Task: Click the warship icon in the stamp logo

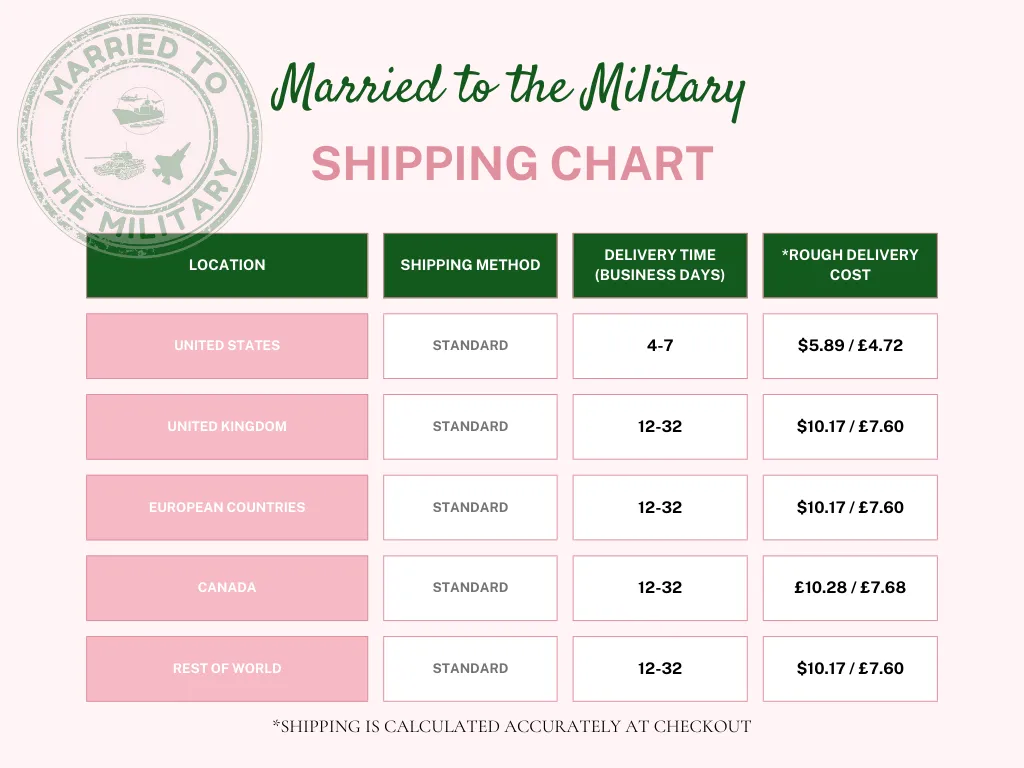Action: tap(137, 108)
